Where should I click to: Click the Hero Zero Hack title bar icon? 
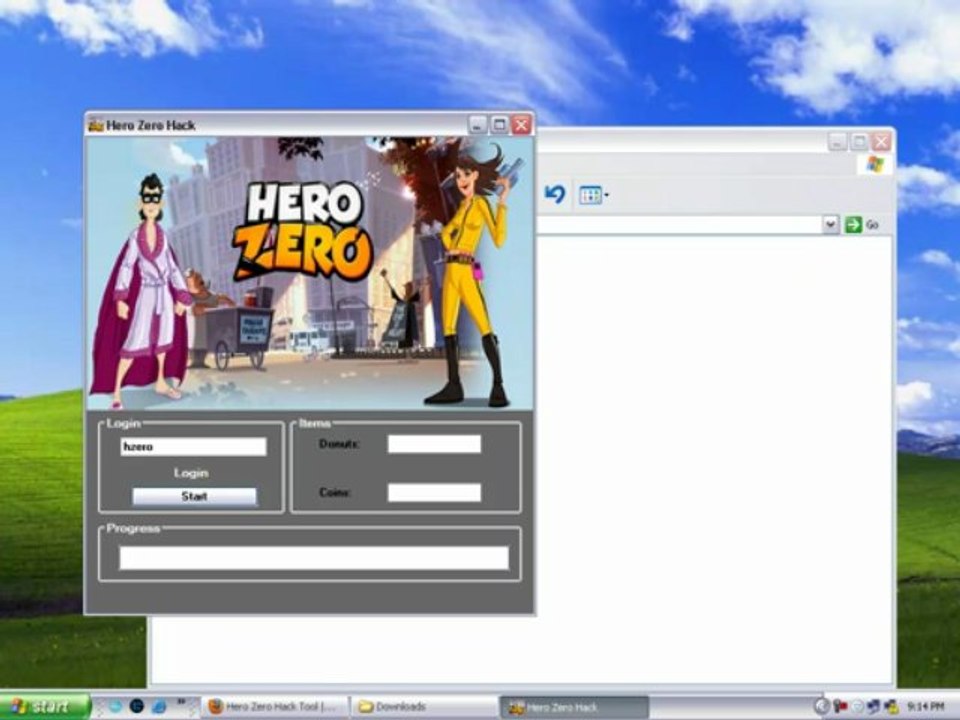[x=96, y=126]
